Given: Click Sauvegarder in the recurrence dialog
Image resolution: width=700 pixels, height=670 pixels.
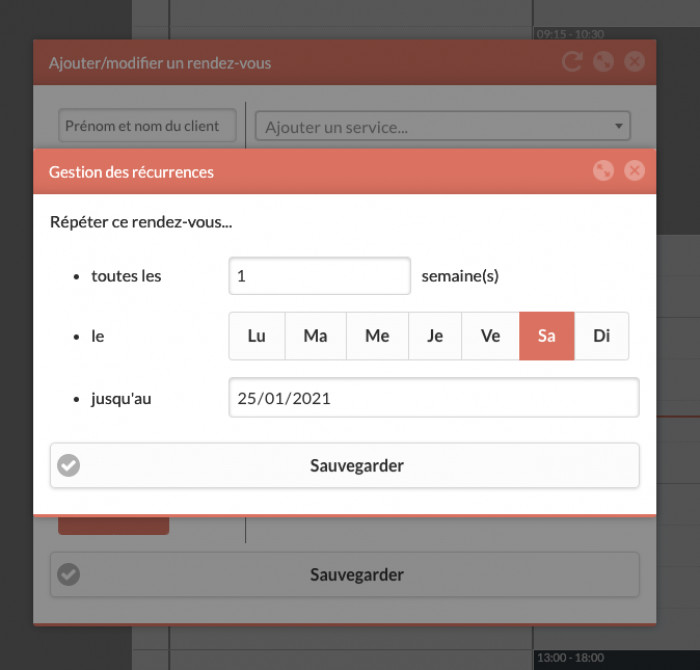Looking at the screenshot, I should pos(345,466).
